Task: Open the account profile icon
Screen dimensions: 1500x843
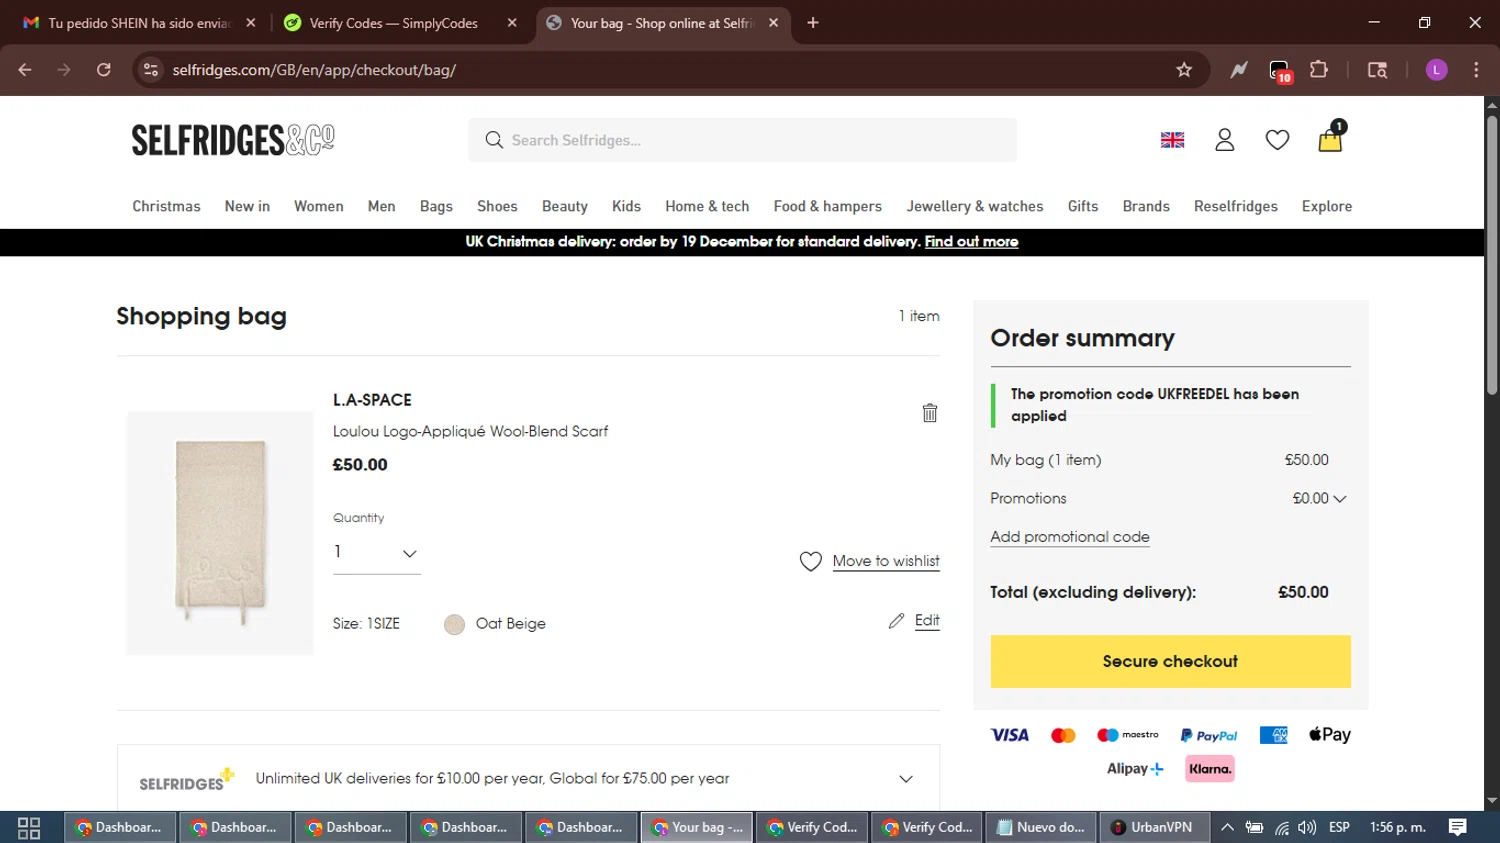Action: tap(1225, 140)
